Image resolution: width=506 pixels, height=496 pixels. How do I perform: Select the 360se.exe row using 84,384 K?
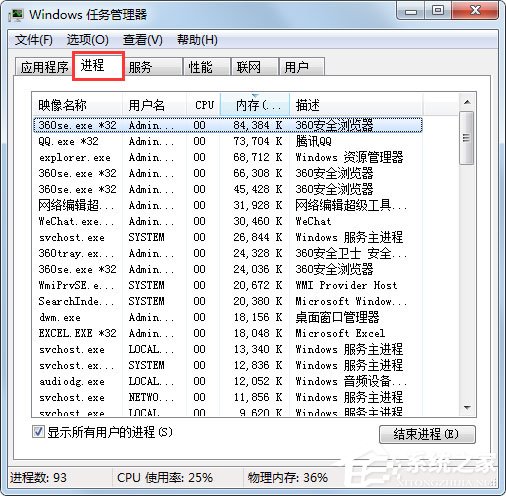[x=228, y=125]
